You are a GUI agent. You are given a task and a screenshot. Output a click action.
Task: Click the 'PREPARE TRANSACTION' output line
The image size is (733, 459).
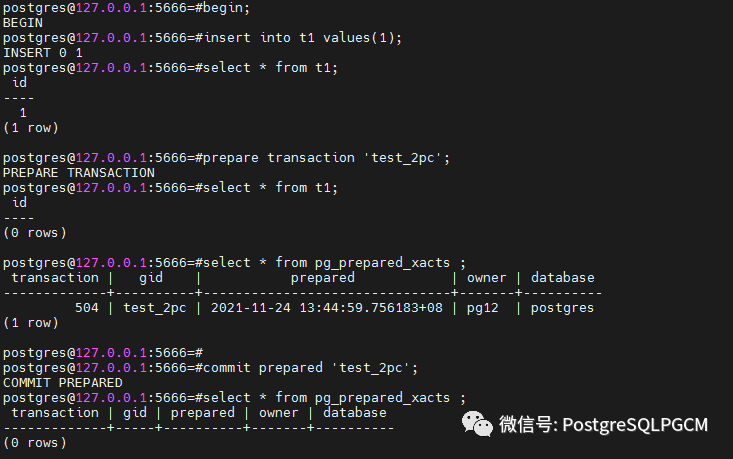[x=79, y=173]
